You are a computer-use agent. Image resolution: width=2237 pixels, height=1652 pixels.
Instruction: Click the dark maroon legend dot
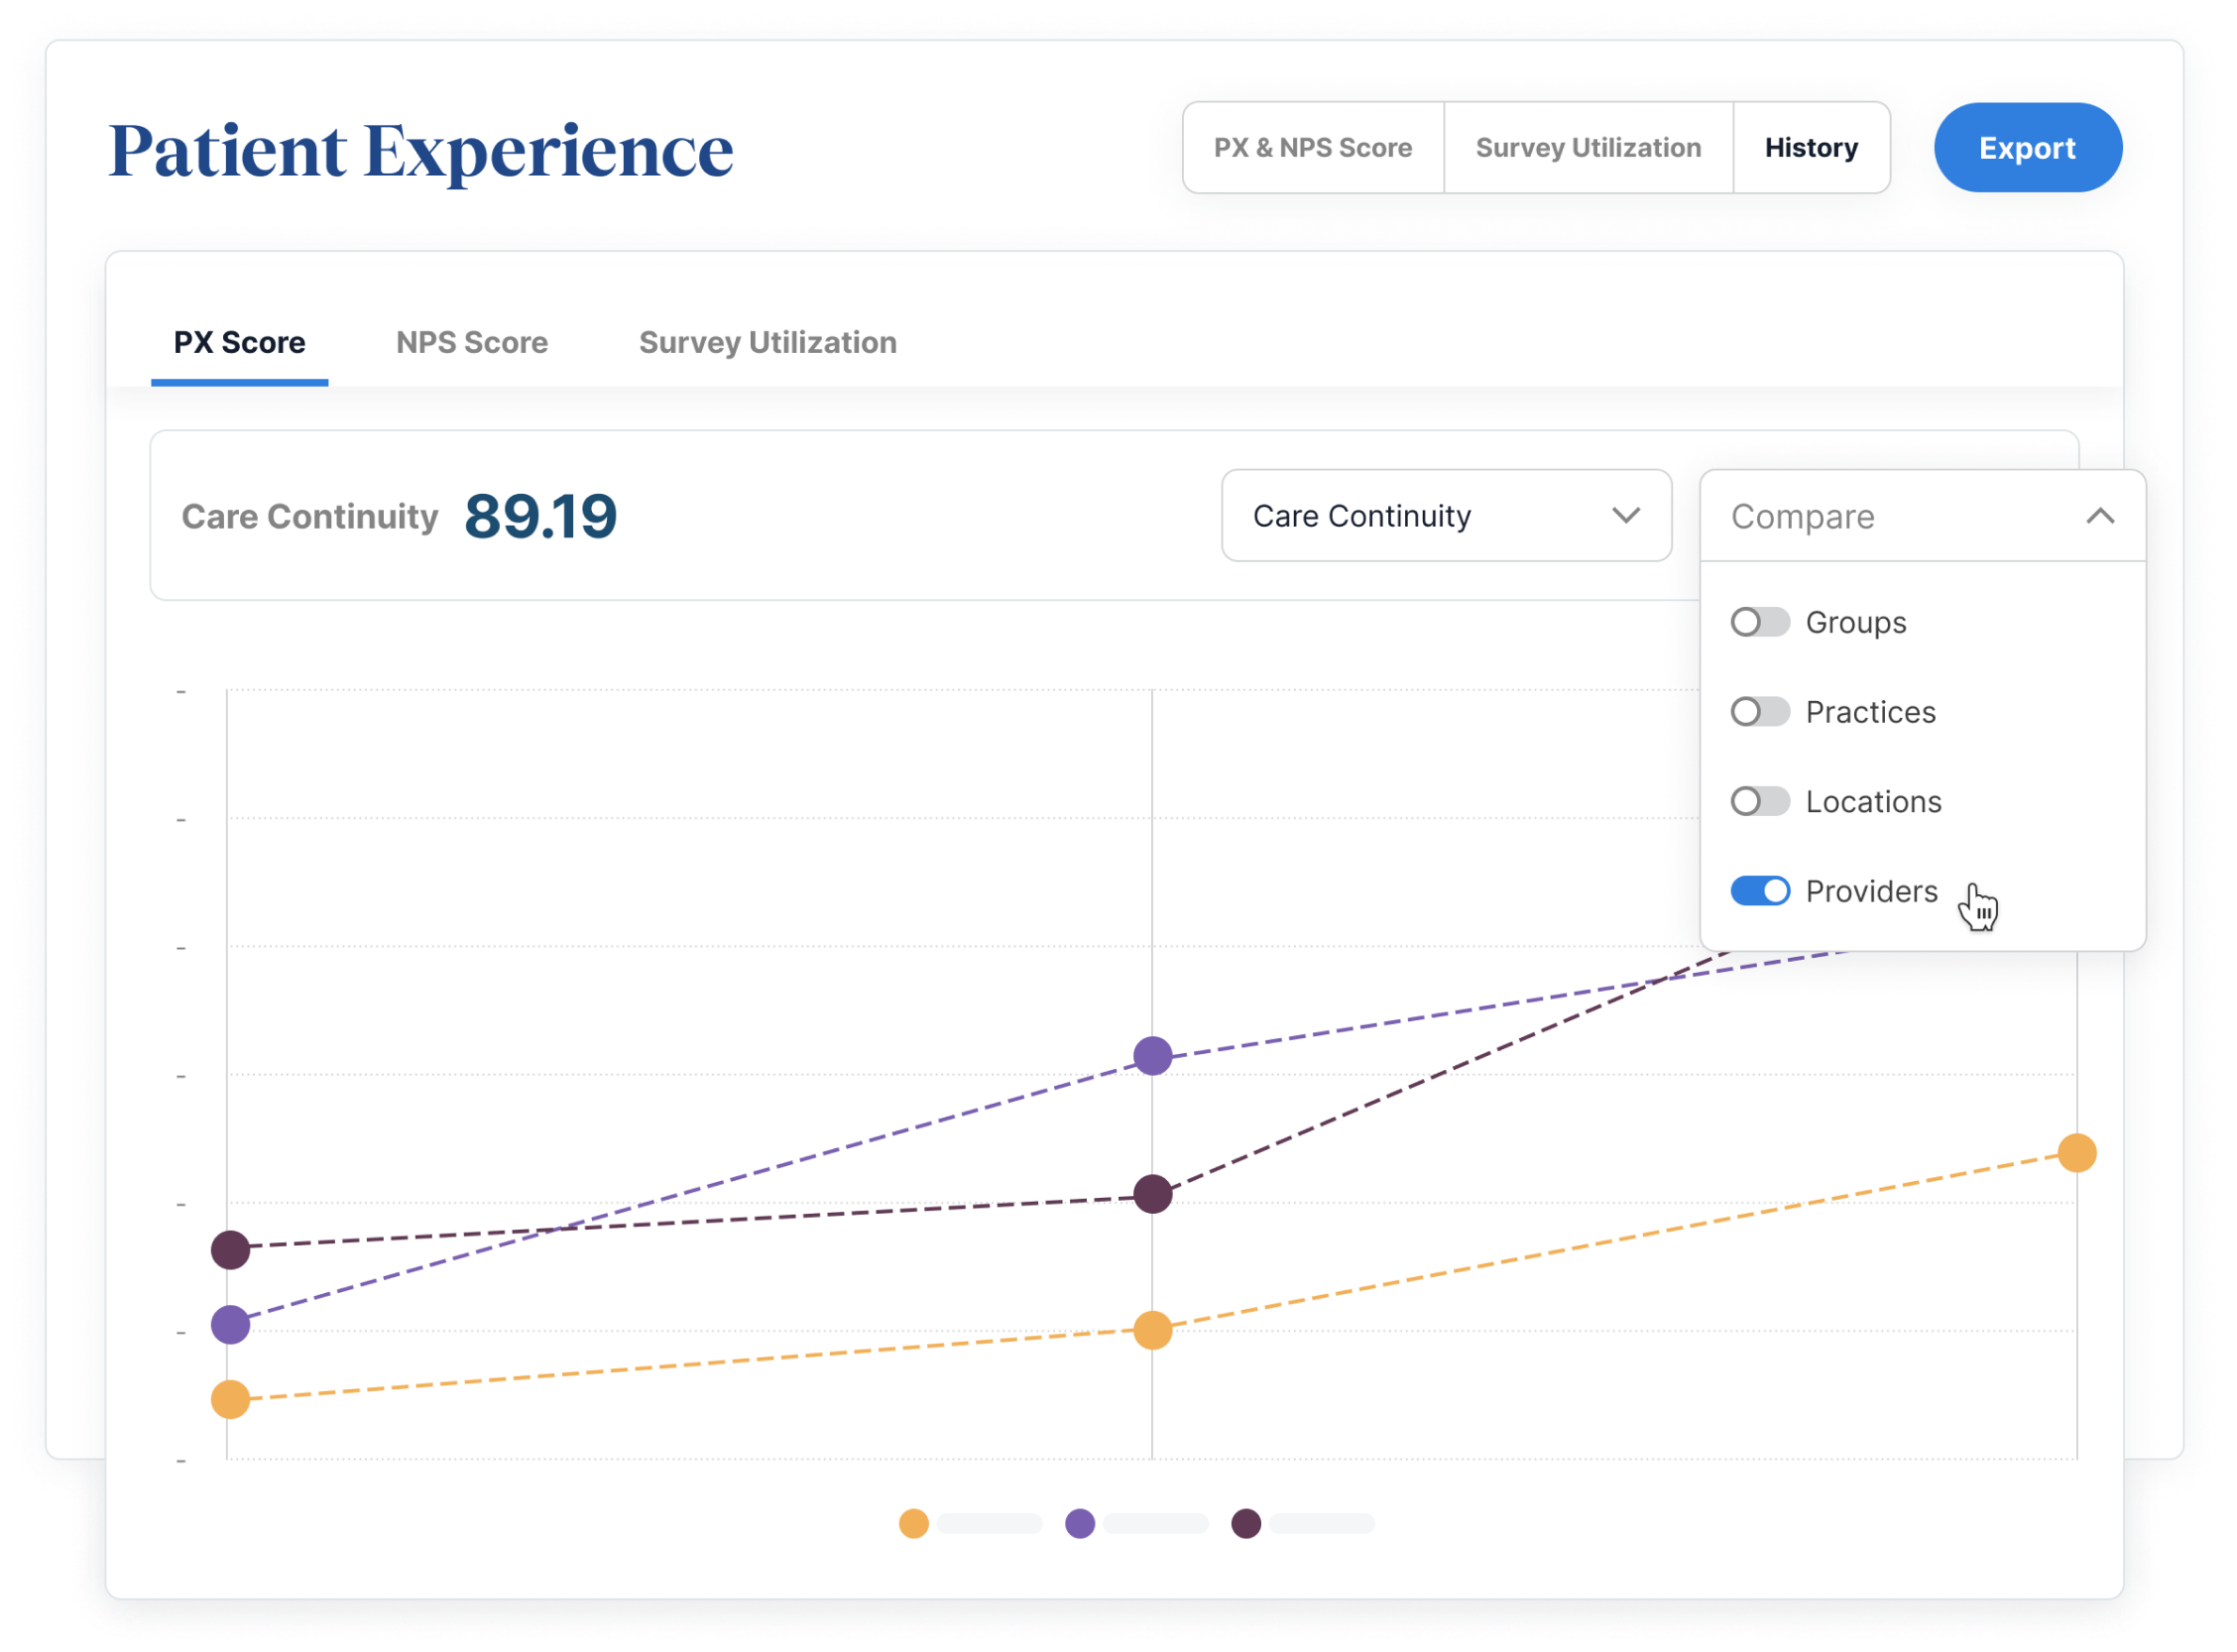1245,1523
